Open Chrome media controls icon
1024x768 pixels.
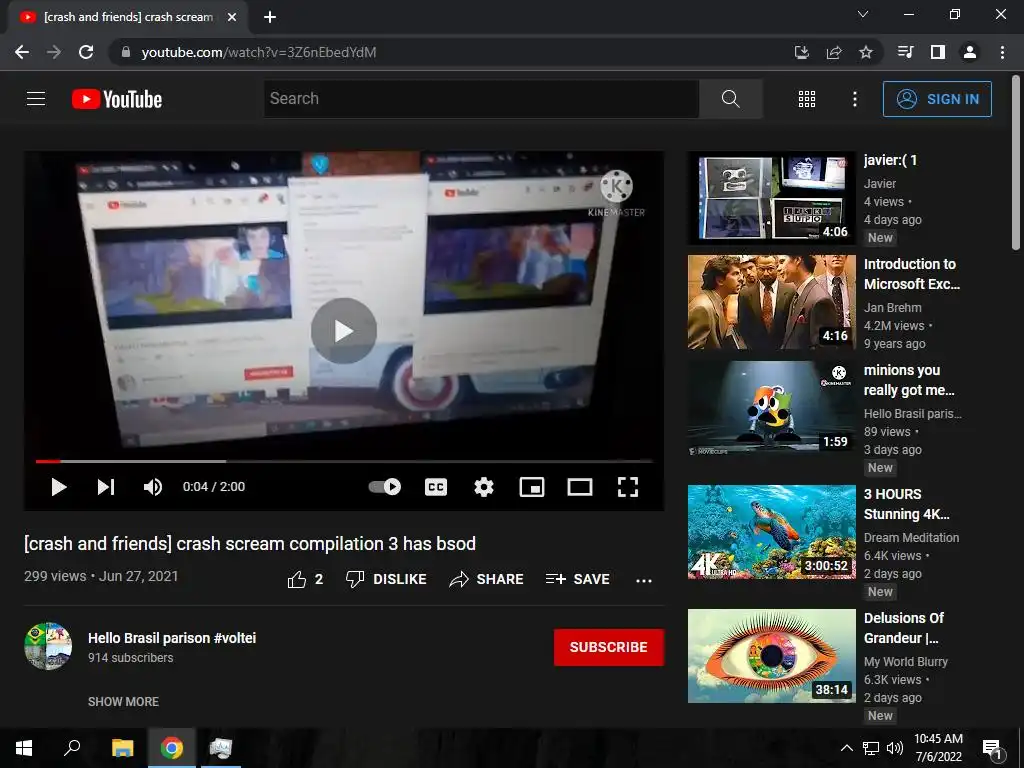pos(905,52)
